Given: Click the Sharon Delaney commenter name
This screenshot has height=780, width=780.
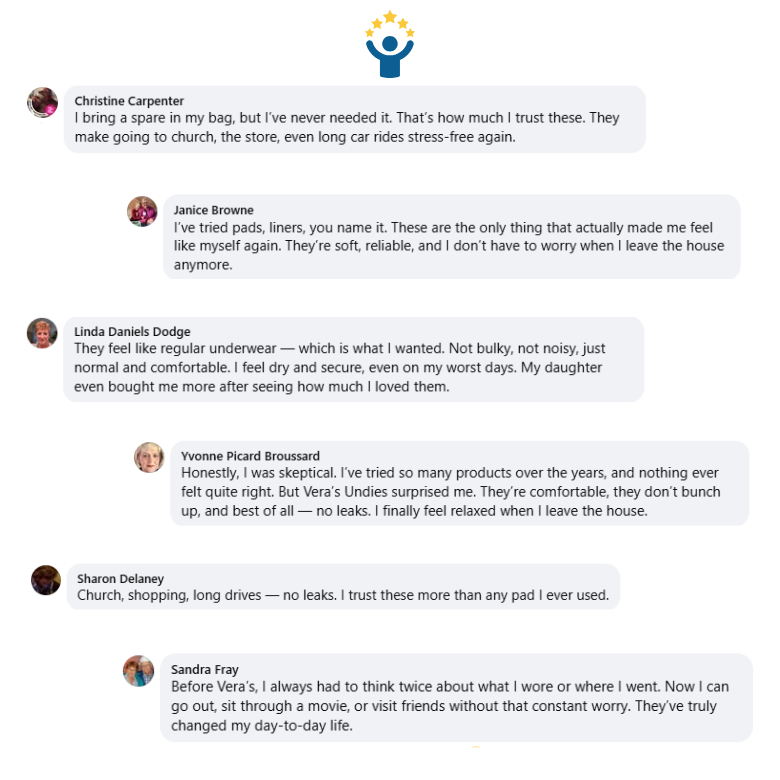Looking at the screenshot, I should pos(120,579).
